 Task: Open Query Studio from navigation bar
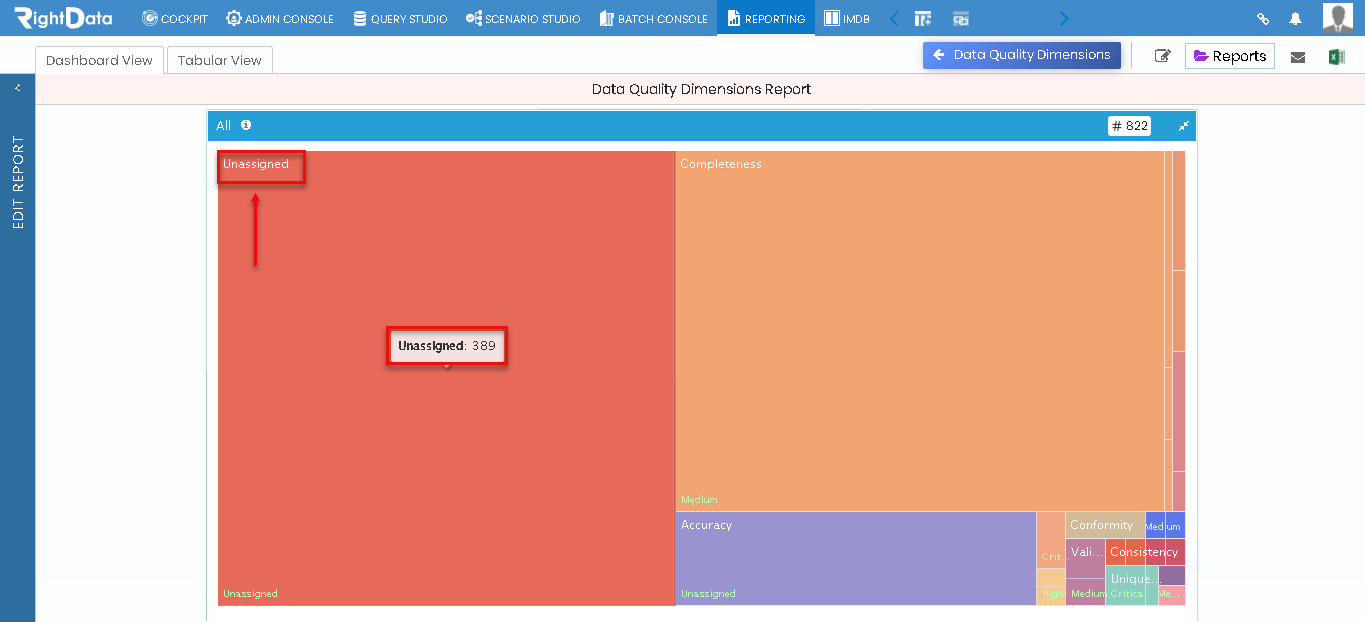[400, 18]
